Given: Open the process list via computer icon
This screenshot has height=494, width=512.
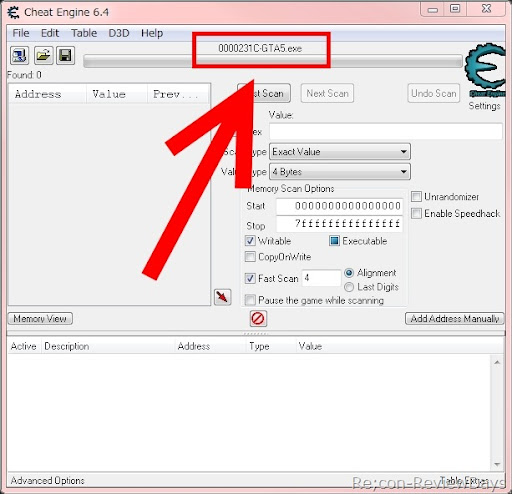Looking at the screenshot, I should (20, 55).
